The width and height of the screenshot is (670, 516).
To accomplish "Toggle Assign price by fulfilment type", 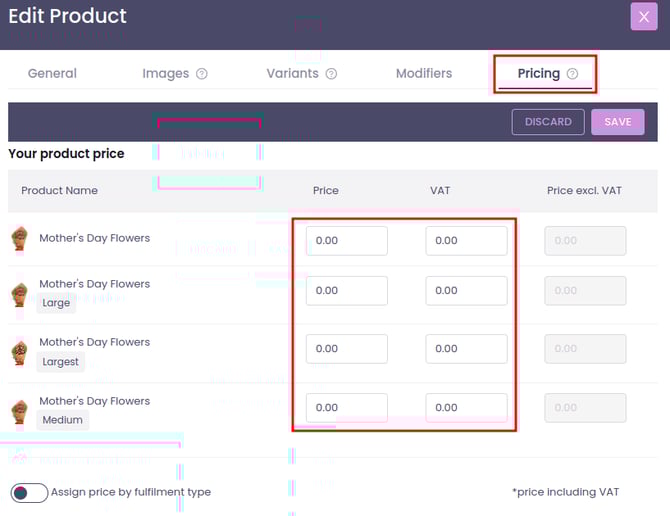I will (x=30, y=492).
